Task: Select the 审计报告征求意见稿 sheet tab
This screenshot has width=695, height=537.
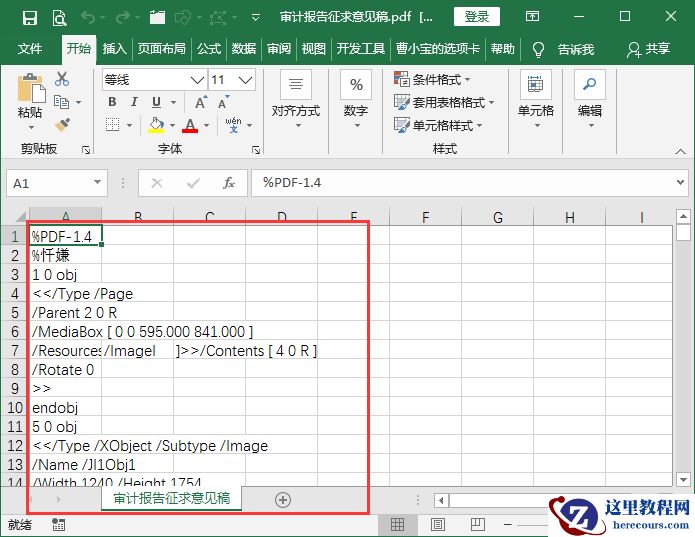Action: coord(171,498)
